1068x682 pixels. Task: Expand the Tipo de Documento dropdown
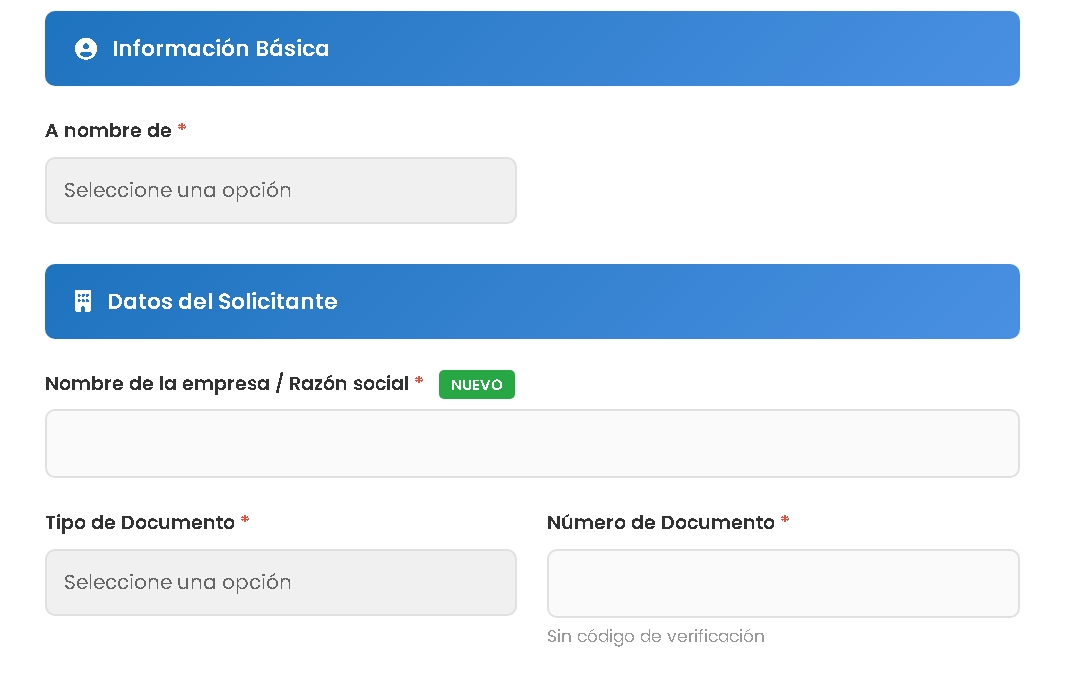280,582
